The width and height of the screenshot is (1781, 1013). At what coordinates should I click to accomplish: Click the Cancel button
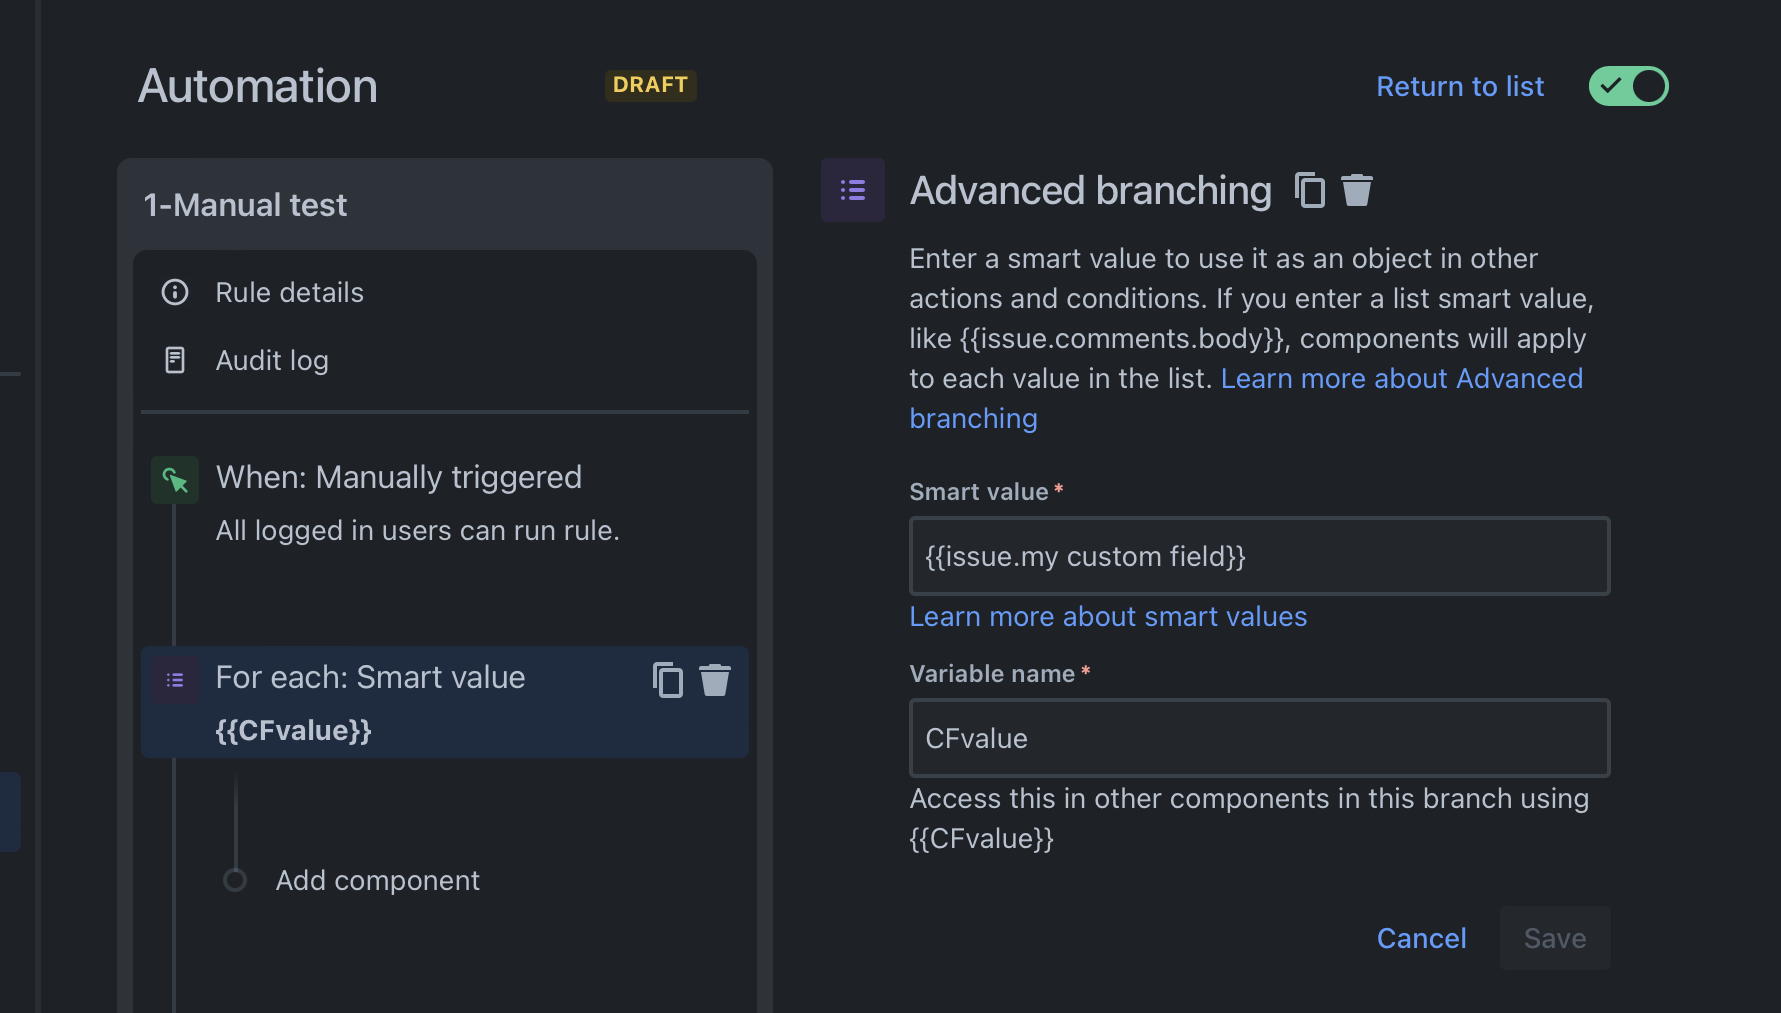(x=1421, y=938)
